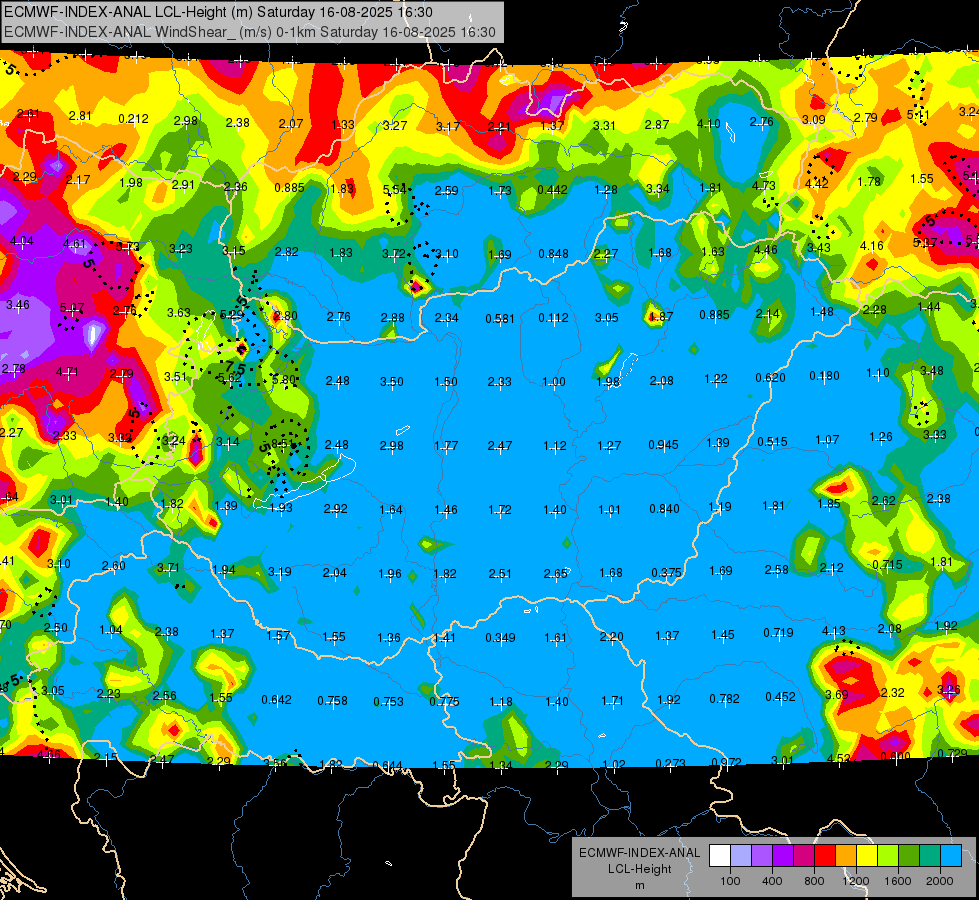Click the grid value "0.452"

pos(780,697)
